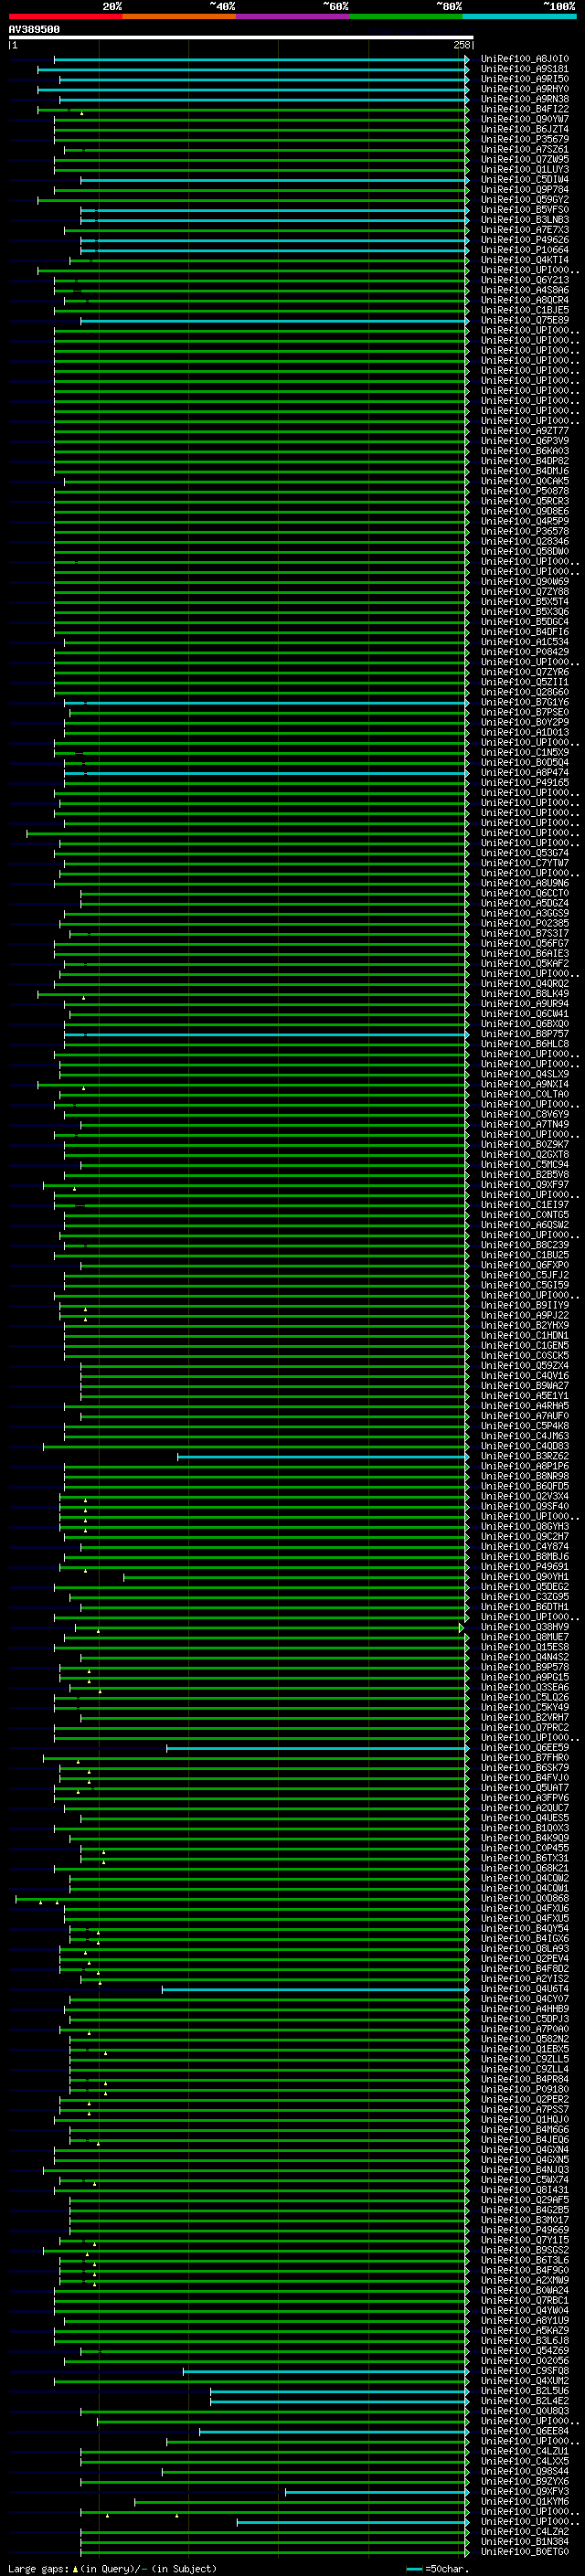The height and width of the screenshot is (2576, 585).
Task: Select the UniRef100_B5VFS0 label
Action: point(524,209)
